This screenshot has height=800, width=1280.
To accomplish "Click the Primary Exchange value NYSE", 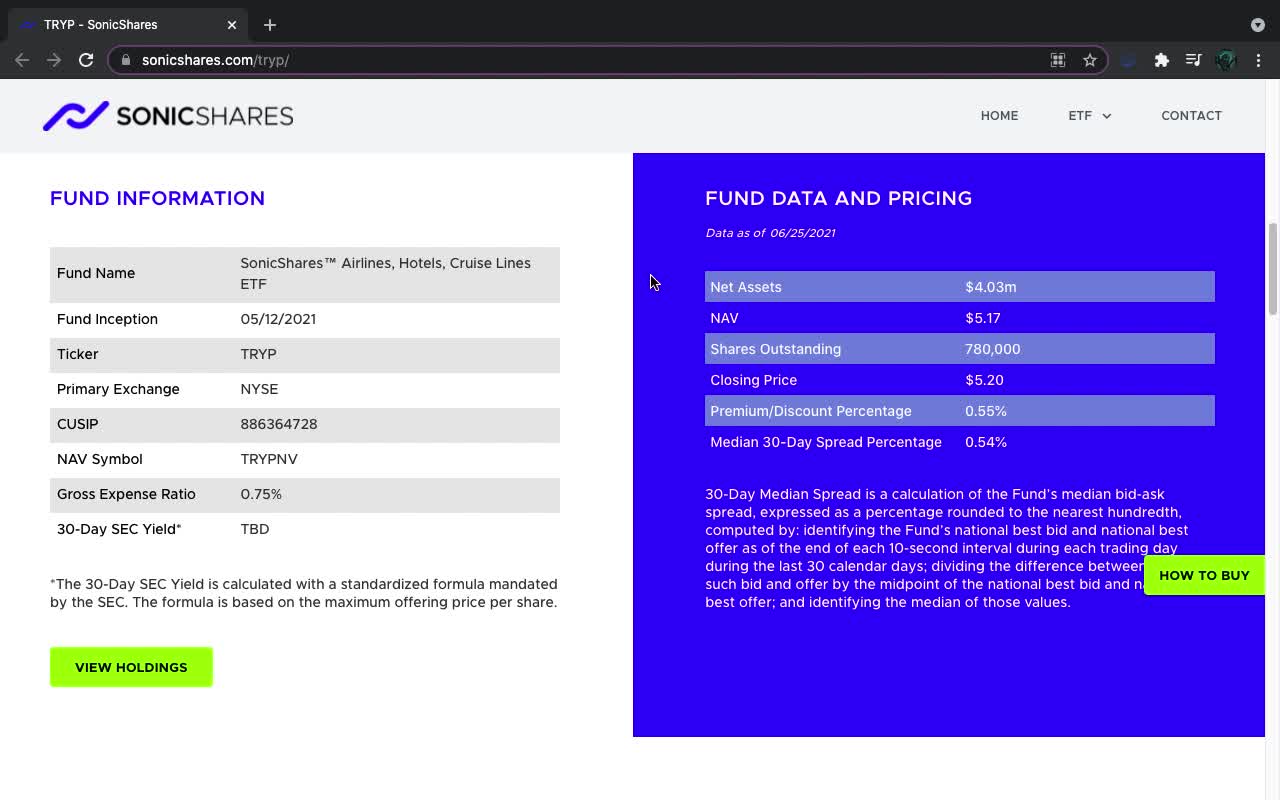I will point(259,389).
